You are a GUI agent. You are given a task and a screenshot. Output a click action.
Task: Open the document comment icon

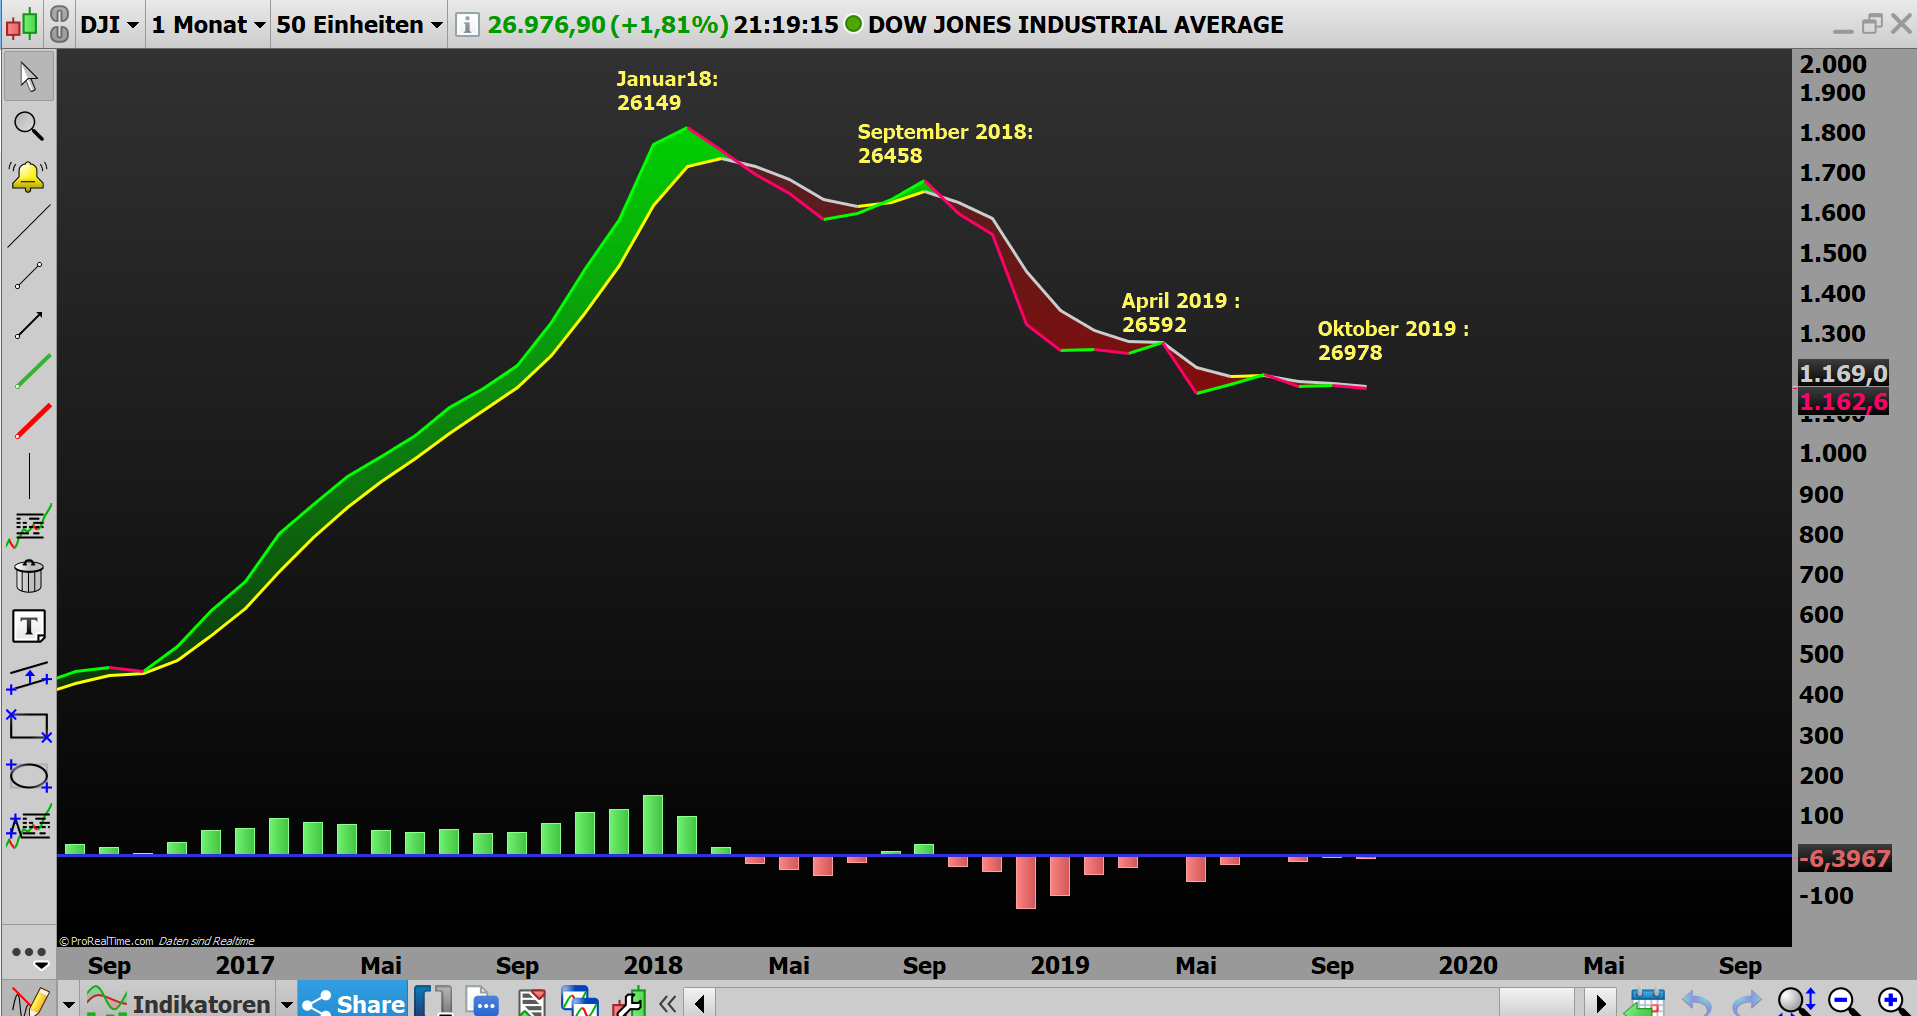(482, 1001)
